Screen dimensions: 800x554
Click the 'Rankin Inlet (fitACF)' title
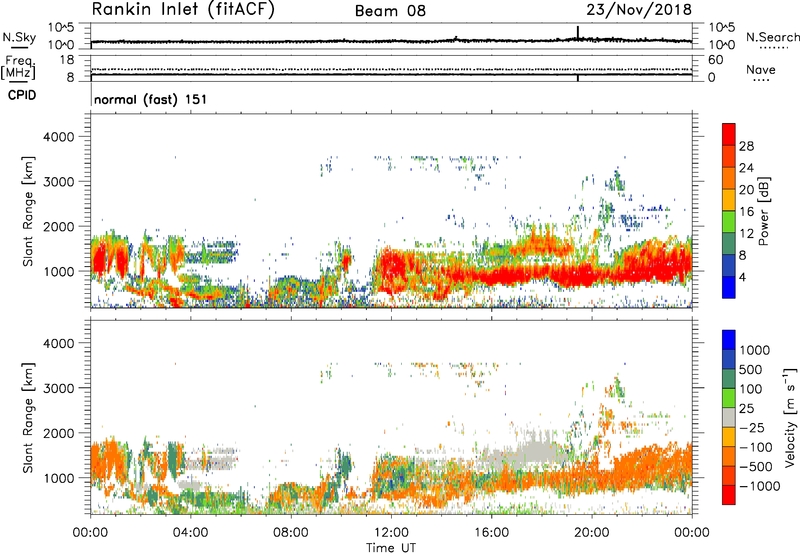[183, 9]
